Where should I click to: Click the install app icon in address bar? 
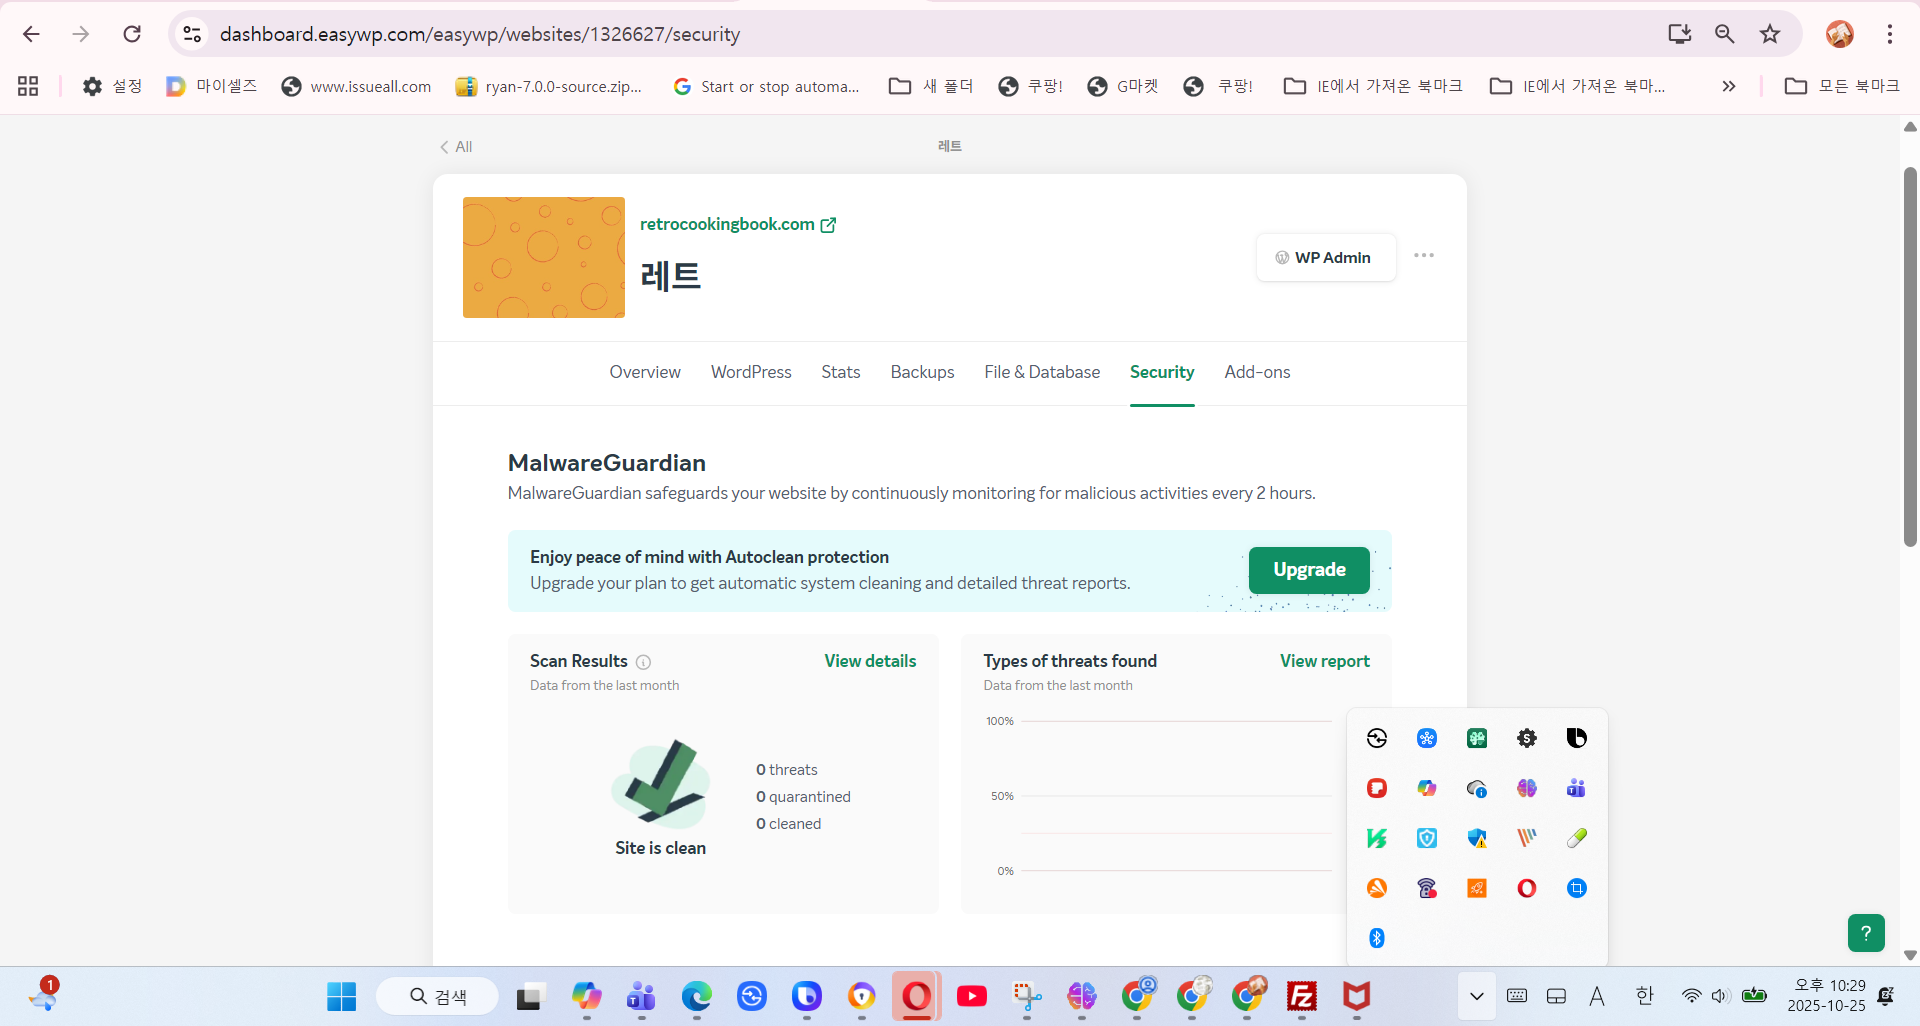pyautogui.click(x=1680, y=34)
